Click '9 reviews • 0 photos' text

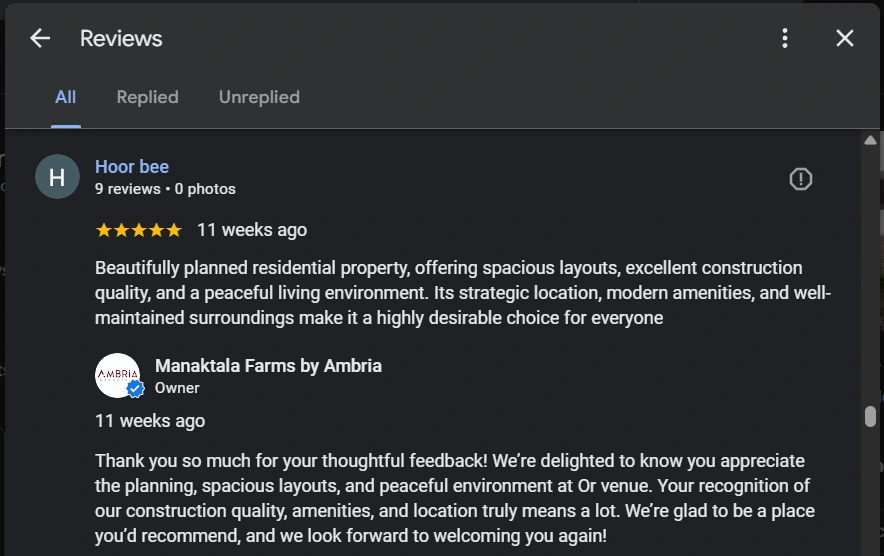click(x=165, y=189)
